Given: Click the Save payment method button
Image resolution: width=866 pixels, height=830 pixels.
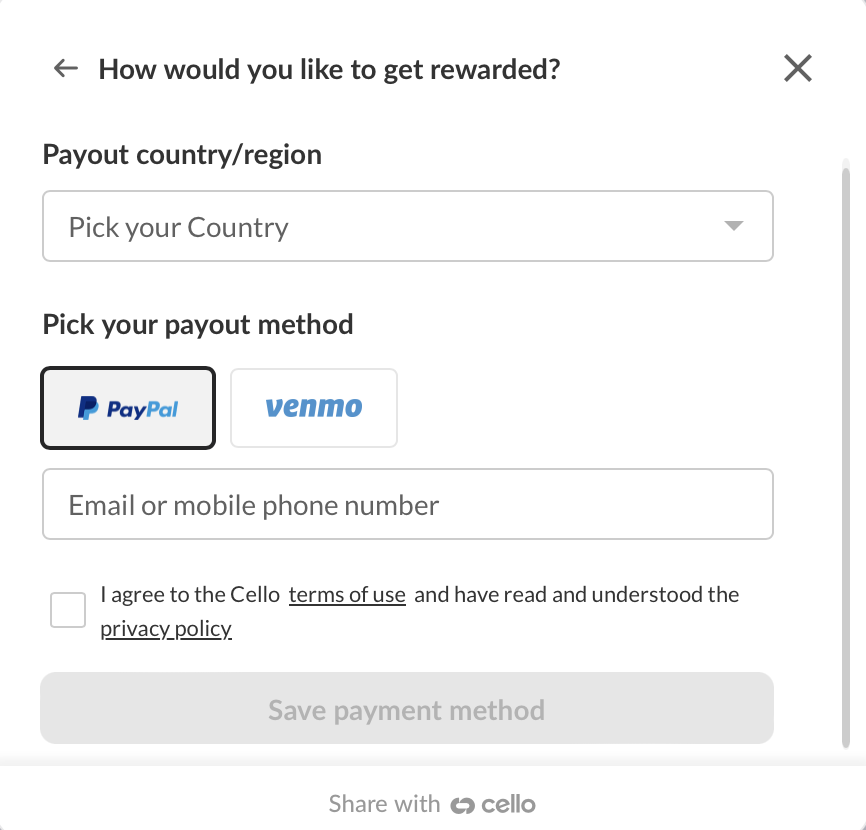Looking at the screenshot, I should pyautogui.click(x=407, y=708).
